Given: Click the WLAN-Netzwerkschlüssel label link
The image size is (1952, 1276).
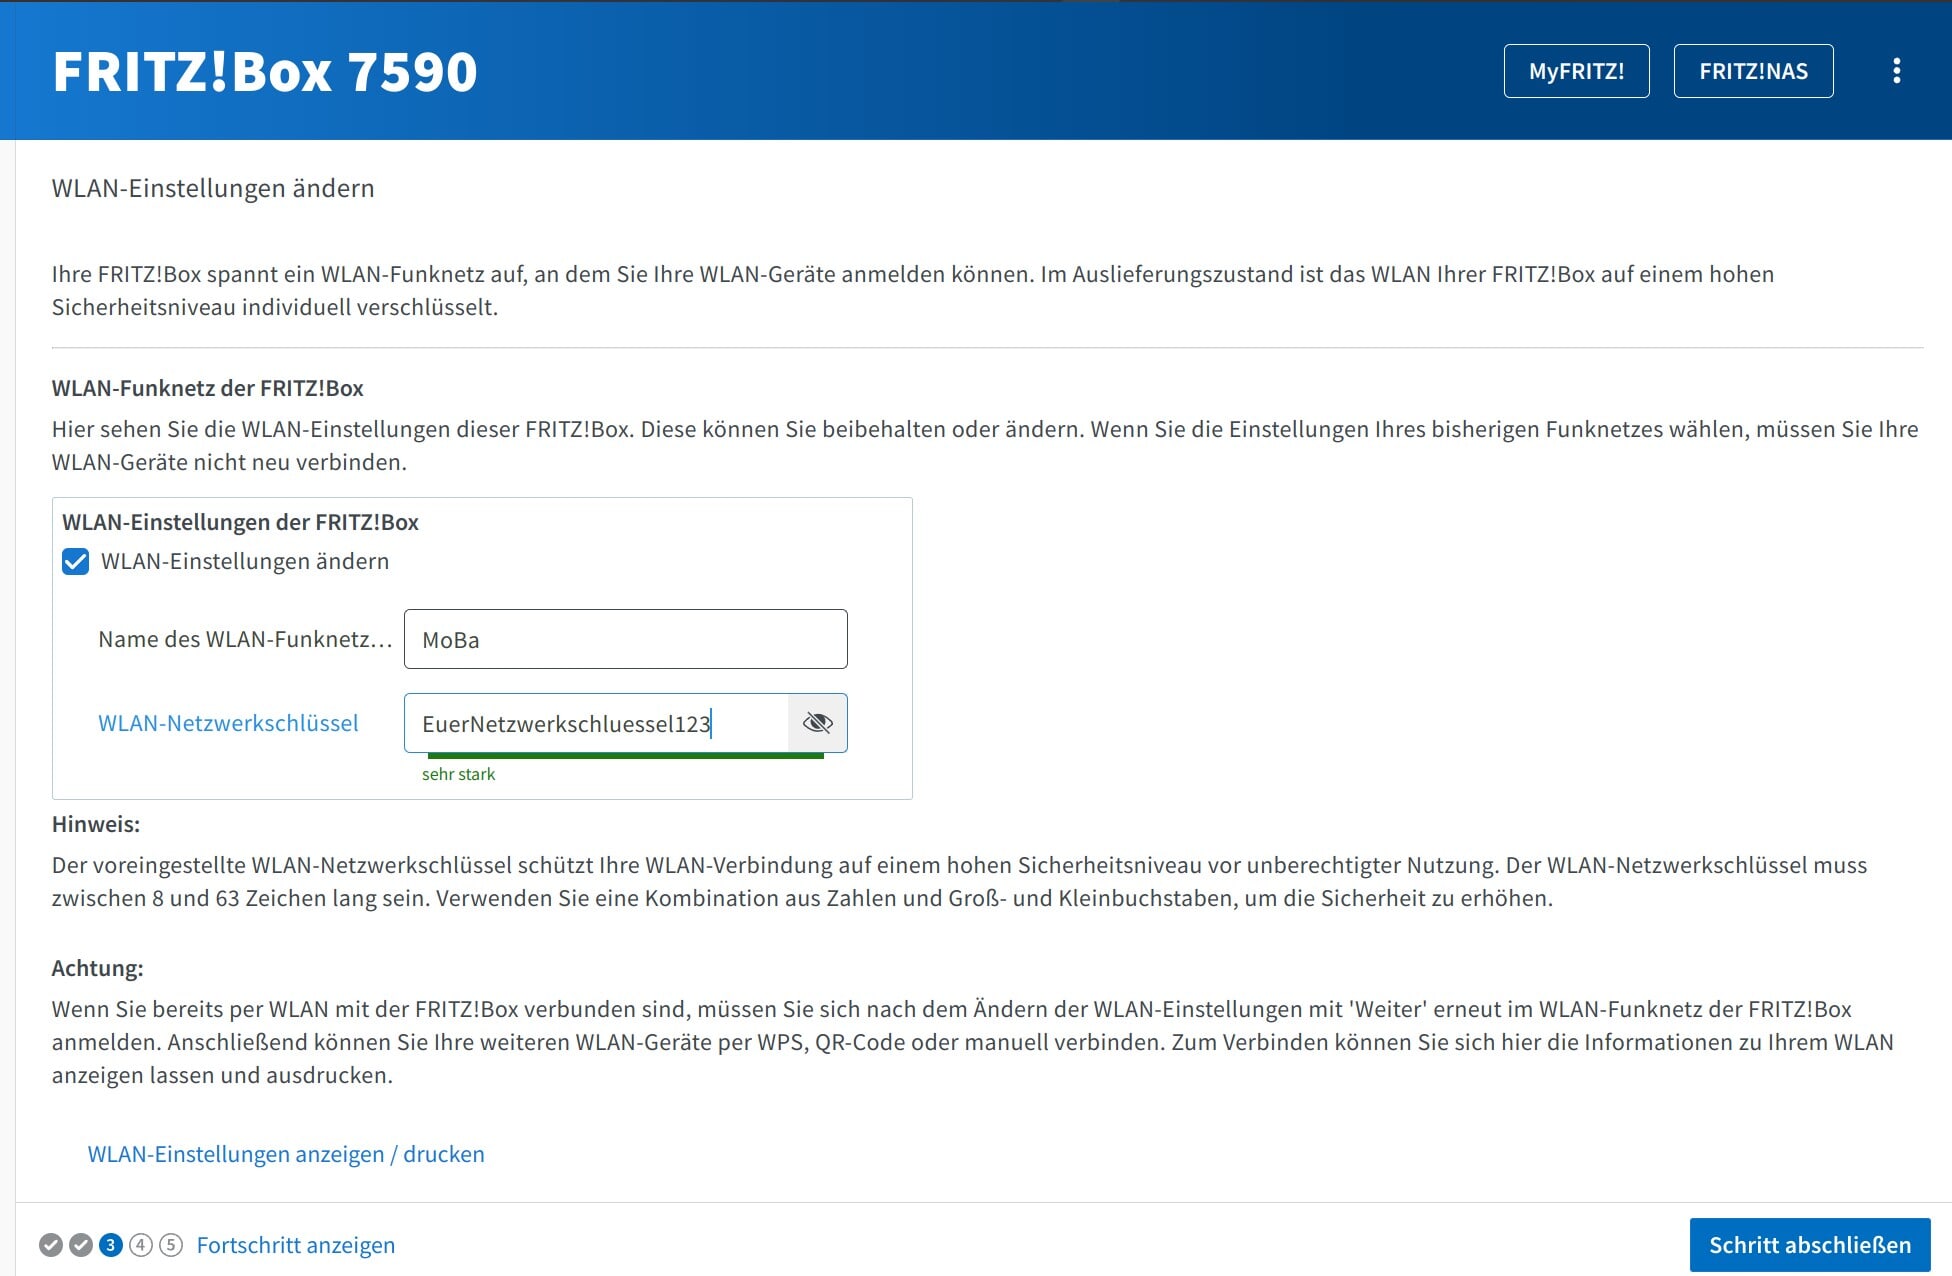Looking at the screenshot, I should tap(228, 723).
